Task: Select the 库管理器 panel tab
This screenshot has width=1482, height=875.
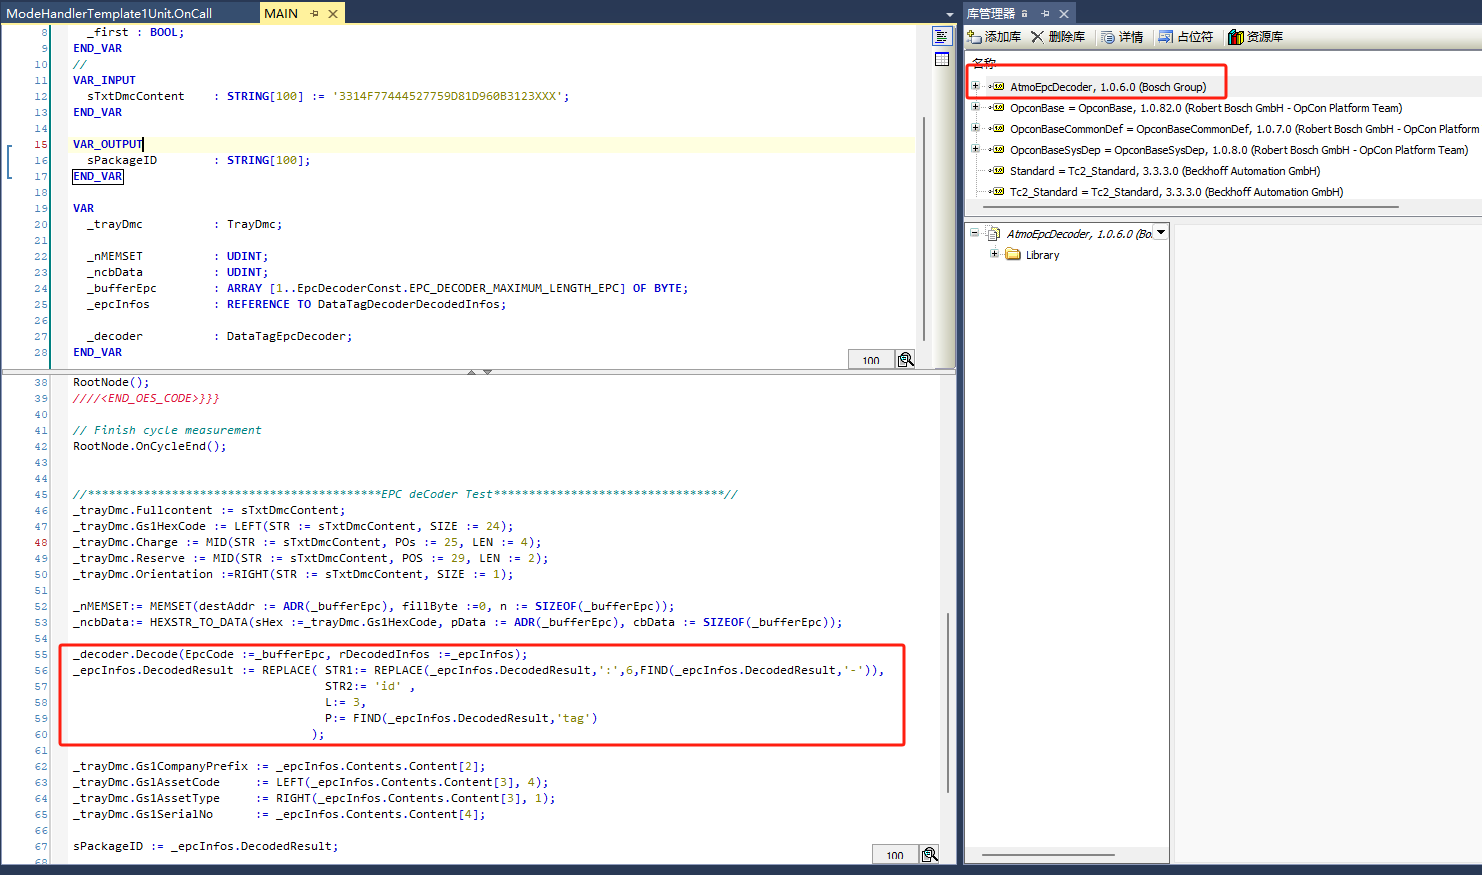Action: pos(990,13)
